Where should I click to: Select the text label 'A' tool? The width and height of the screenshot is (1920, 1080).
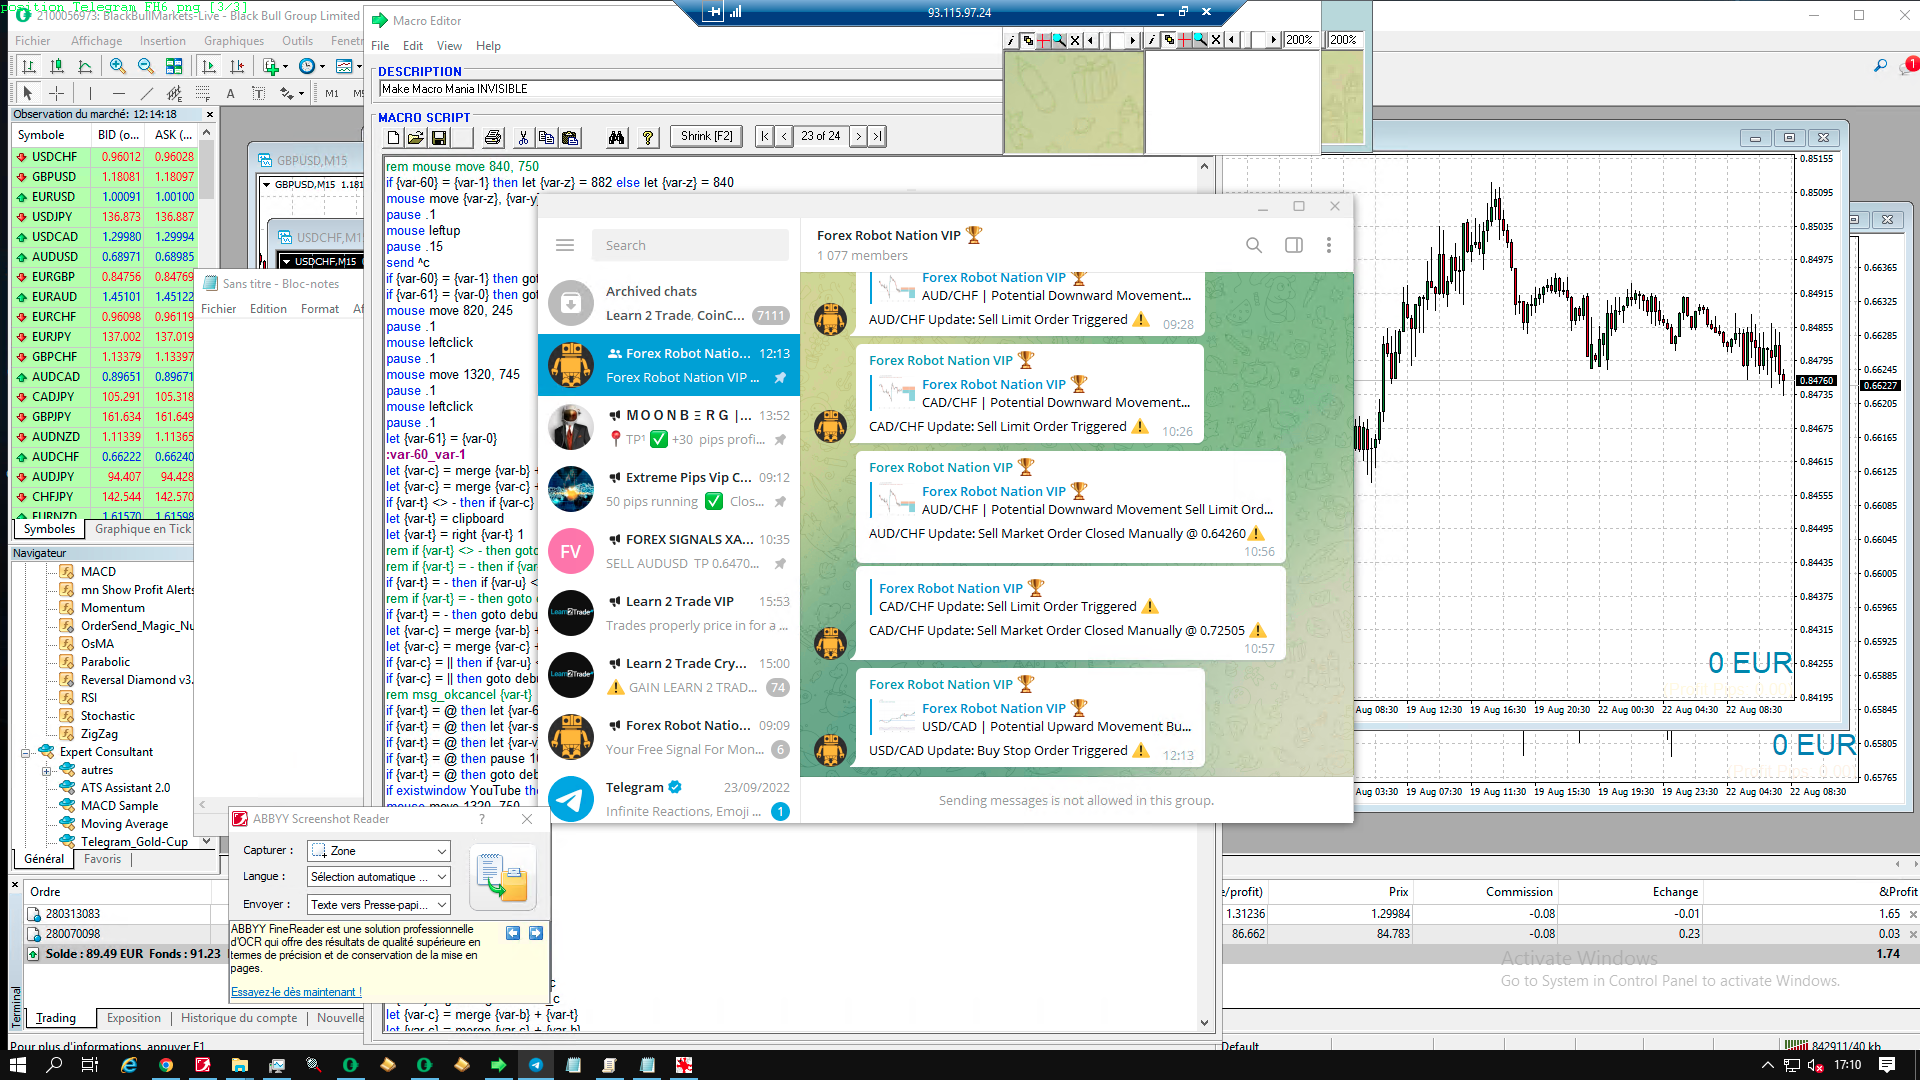(230, 93)
